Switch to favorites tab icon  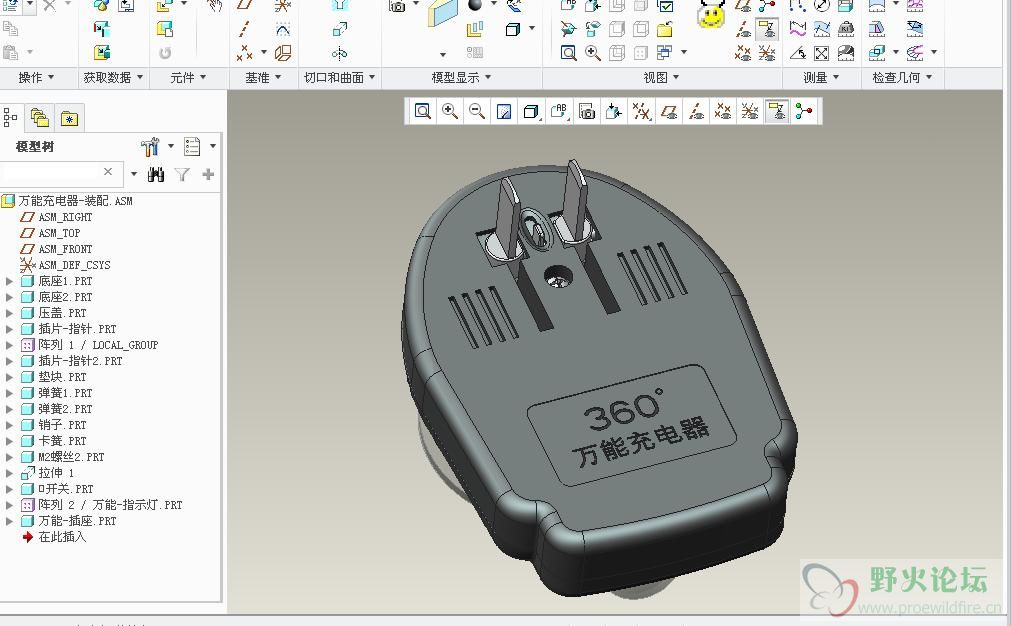[x=69, y=118]
